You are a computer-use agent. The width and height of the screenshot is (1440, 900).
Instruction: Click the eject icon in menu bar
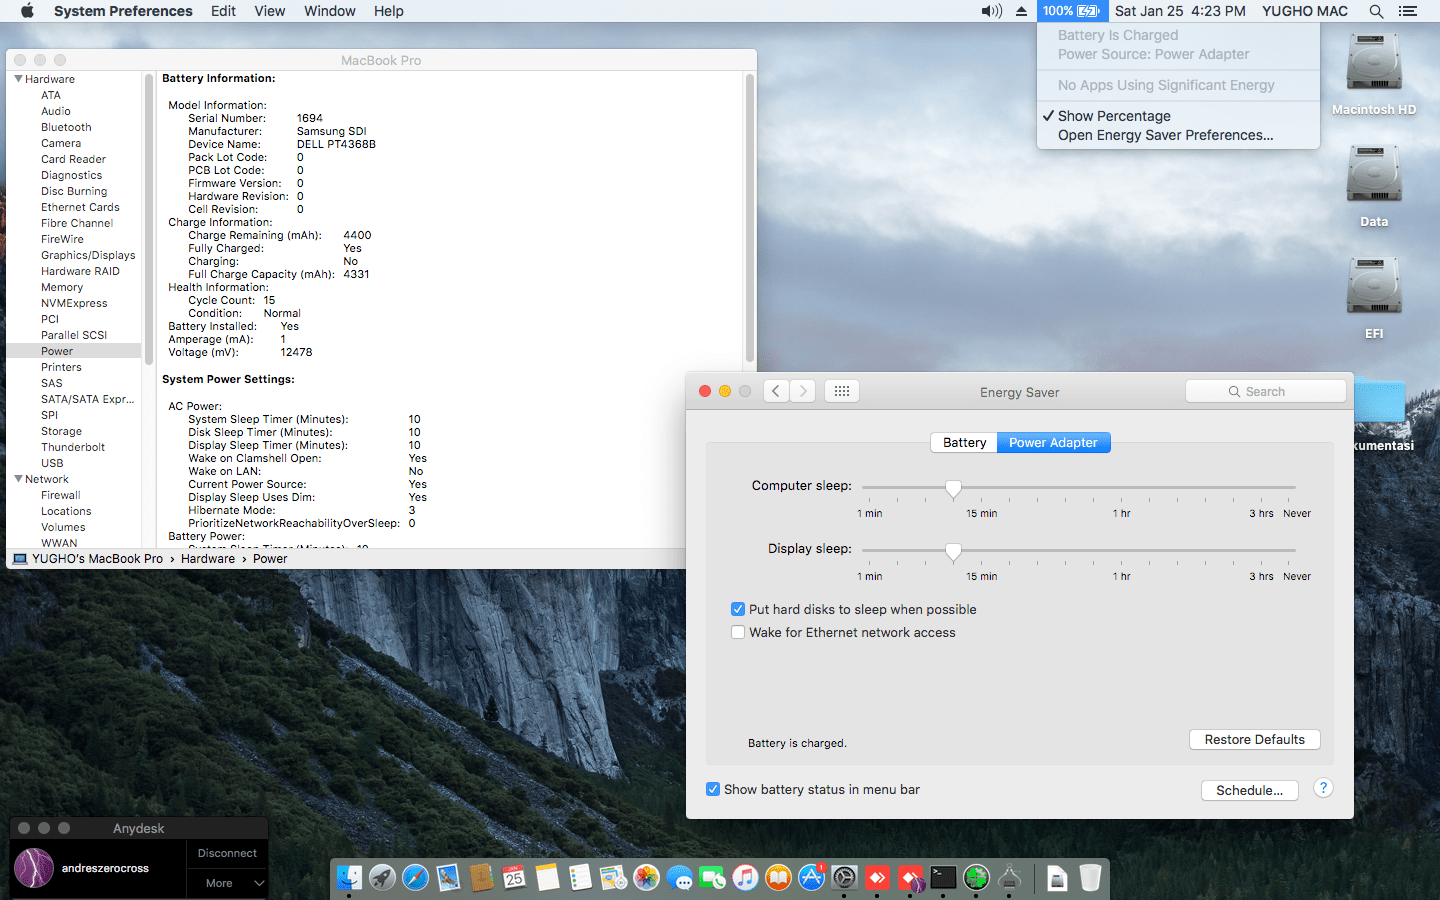coord(1021,11)
